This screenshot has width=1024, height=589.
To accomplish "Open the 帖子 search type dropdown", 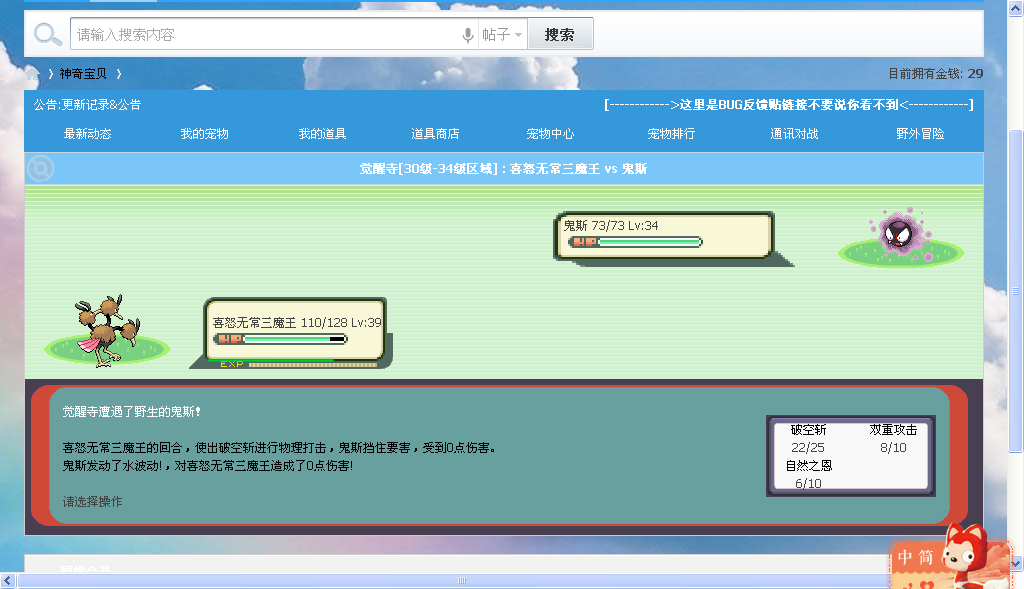I will click(x=502, y=35).
